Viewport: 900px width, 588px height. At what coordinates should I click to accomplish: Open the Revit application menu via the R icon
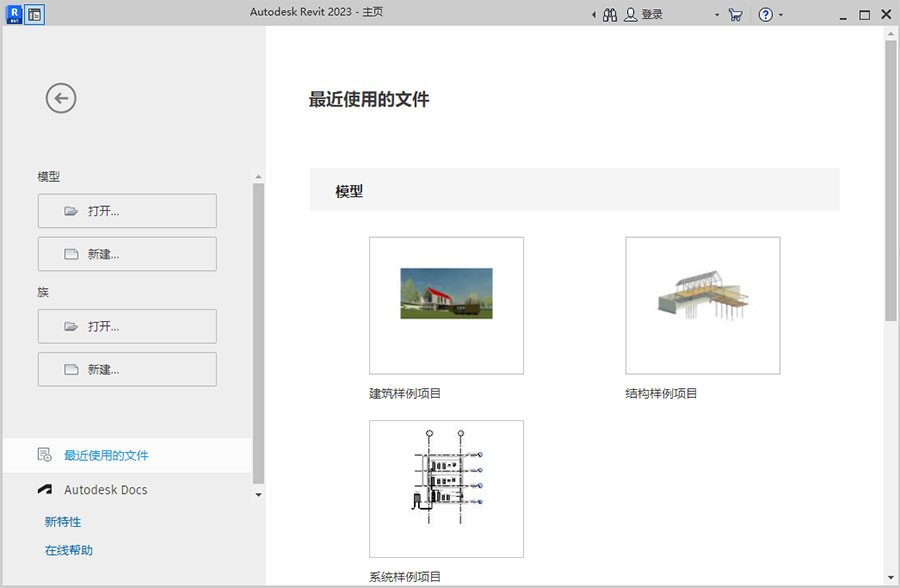pos(14,14)
